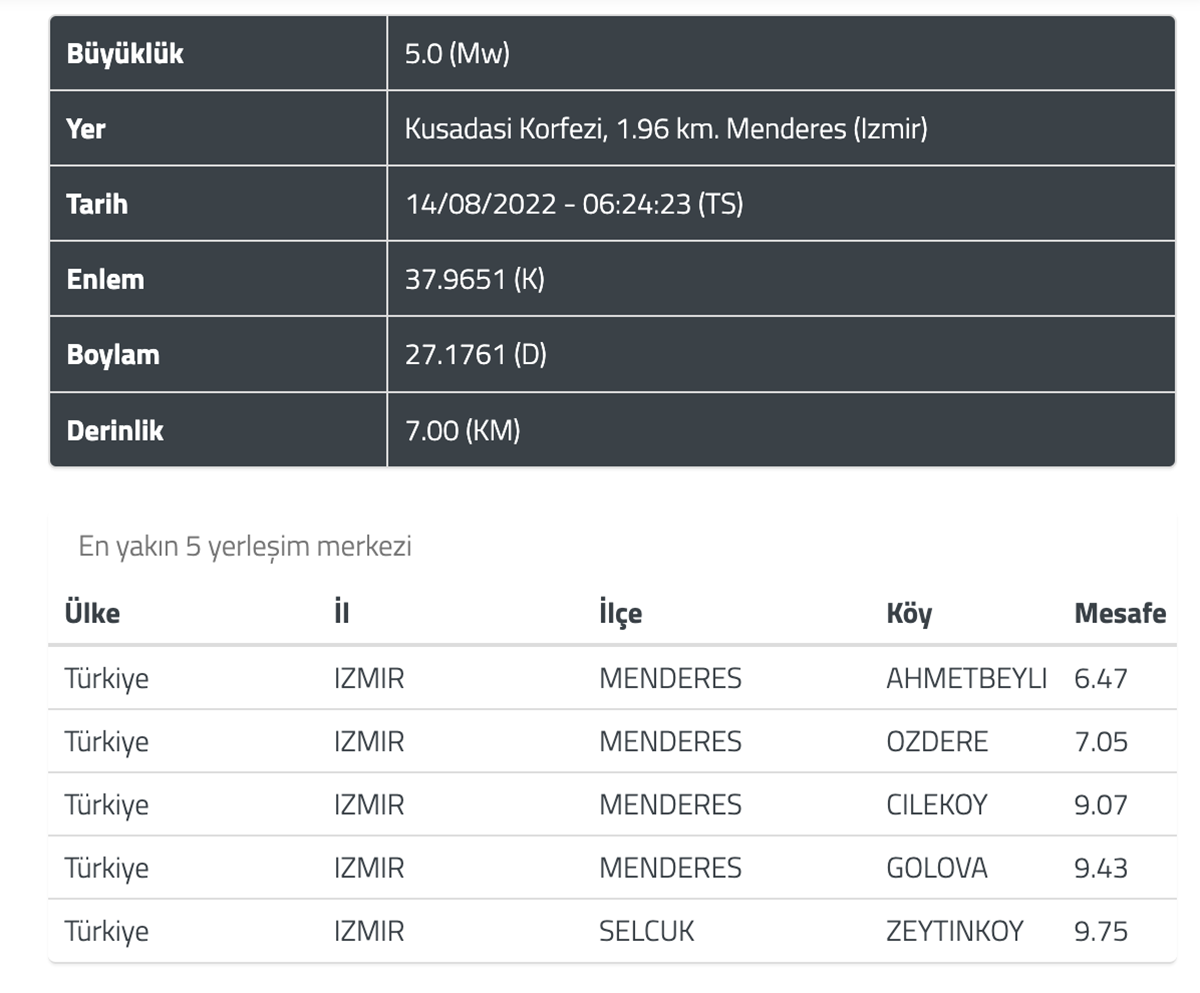
Task: Select the date 14/08/2022 - 06:24:23 value
Action: [574, 204]
